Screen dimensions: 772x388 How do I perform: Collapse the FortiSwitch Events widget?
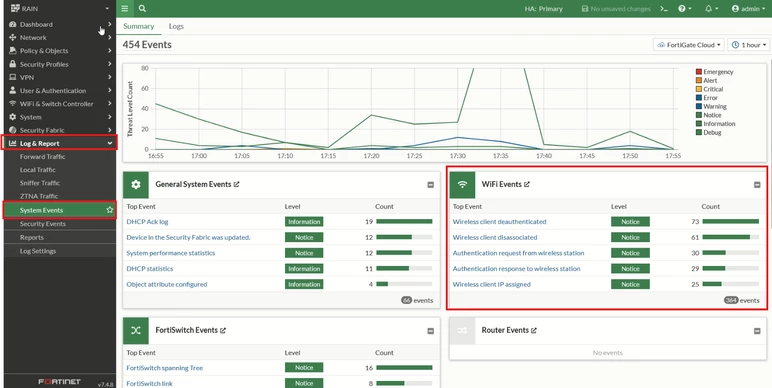(431, 331)
